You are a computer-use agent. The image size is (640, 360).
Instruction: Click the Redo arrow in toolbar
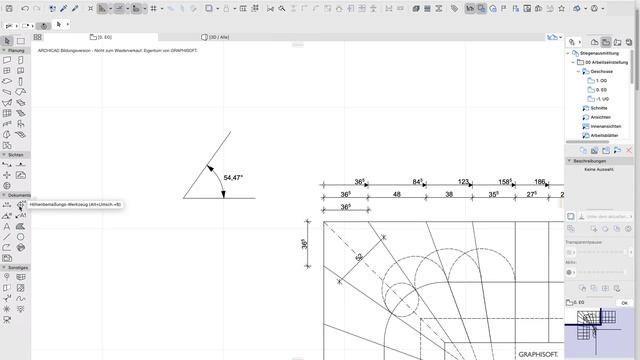click(x=37, y=8)
